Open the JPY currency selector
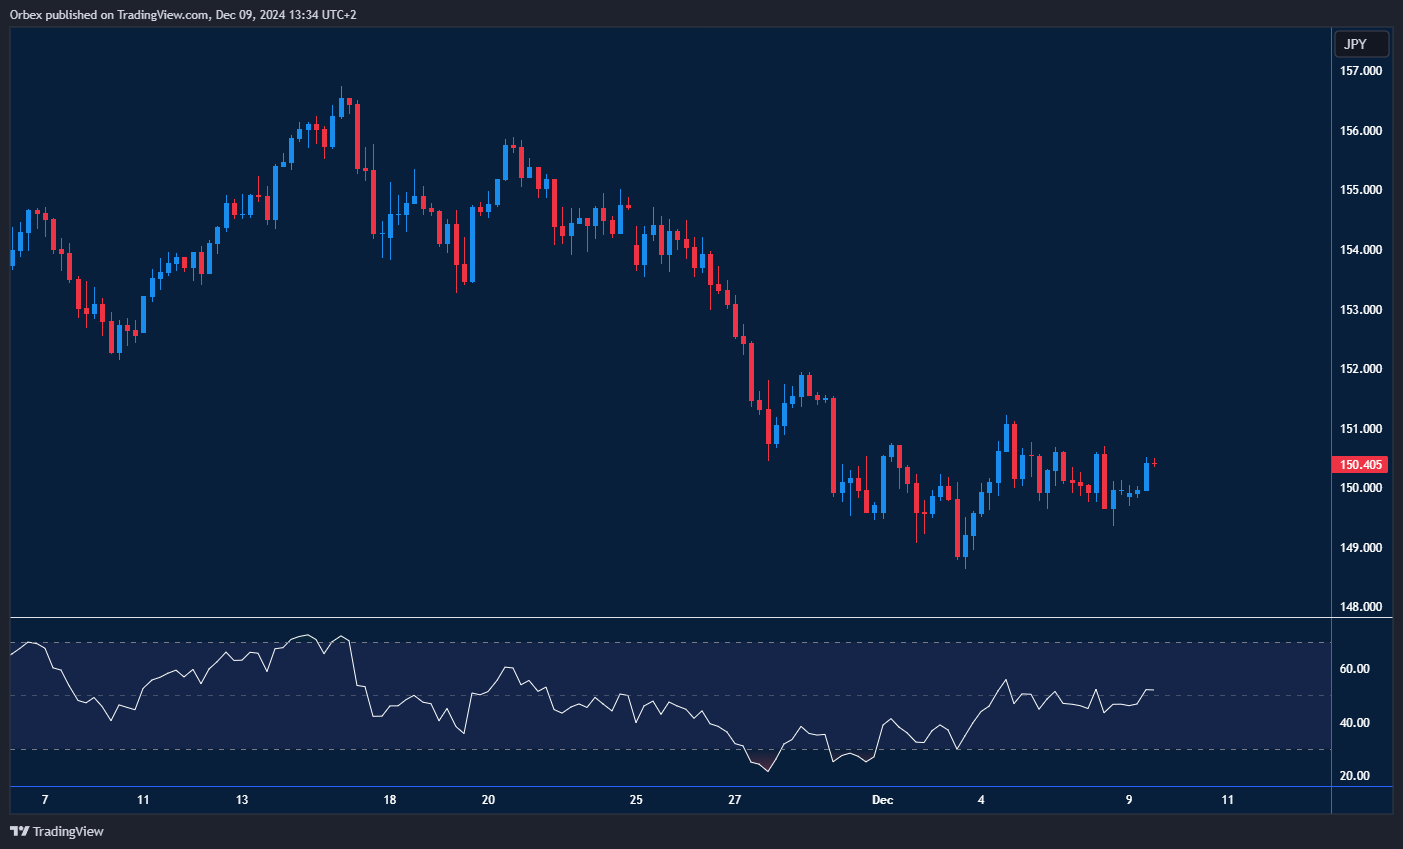 coord(1361,44)
